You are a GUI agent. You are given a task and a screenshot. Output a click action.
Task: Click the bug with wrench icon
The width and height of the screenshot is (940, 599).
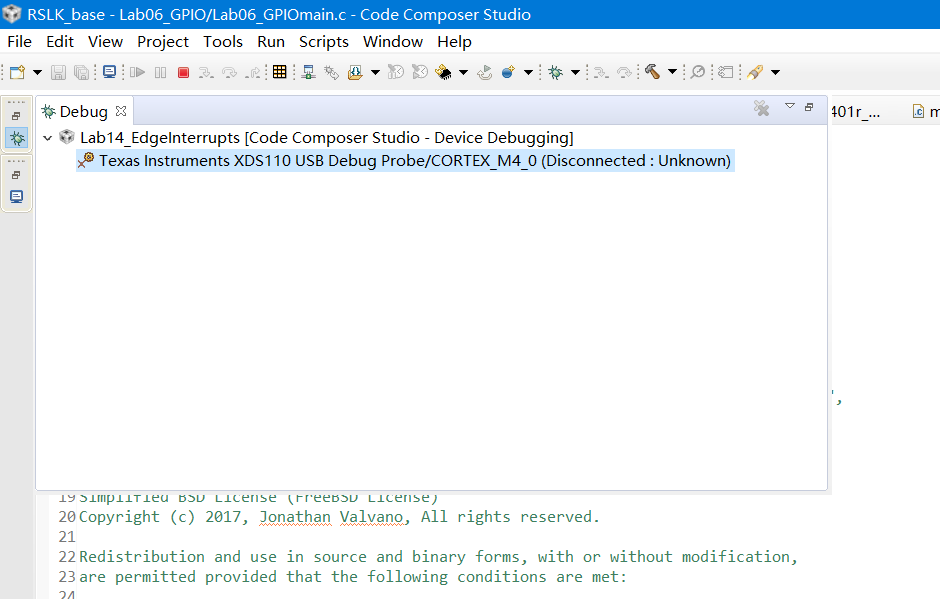point(332,73)
